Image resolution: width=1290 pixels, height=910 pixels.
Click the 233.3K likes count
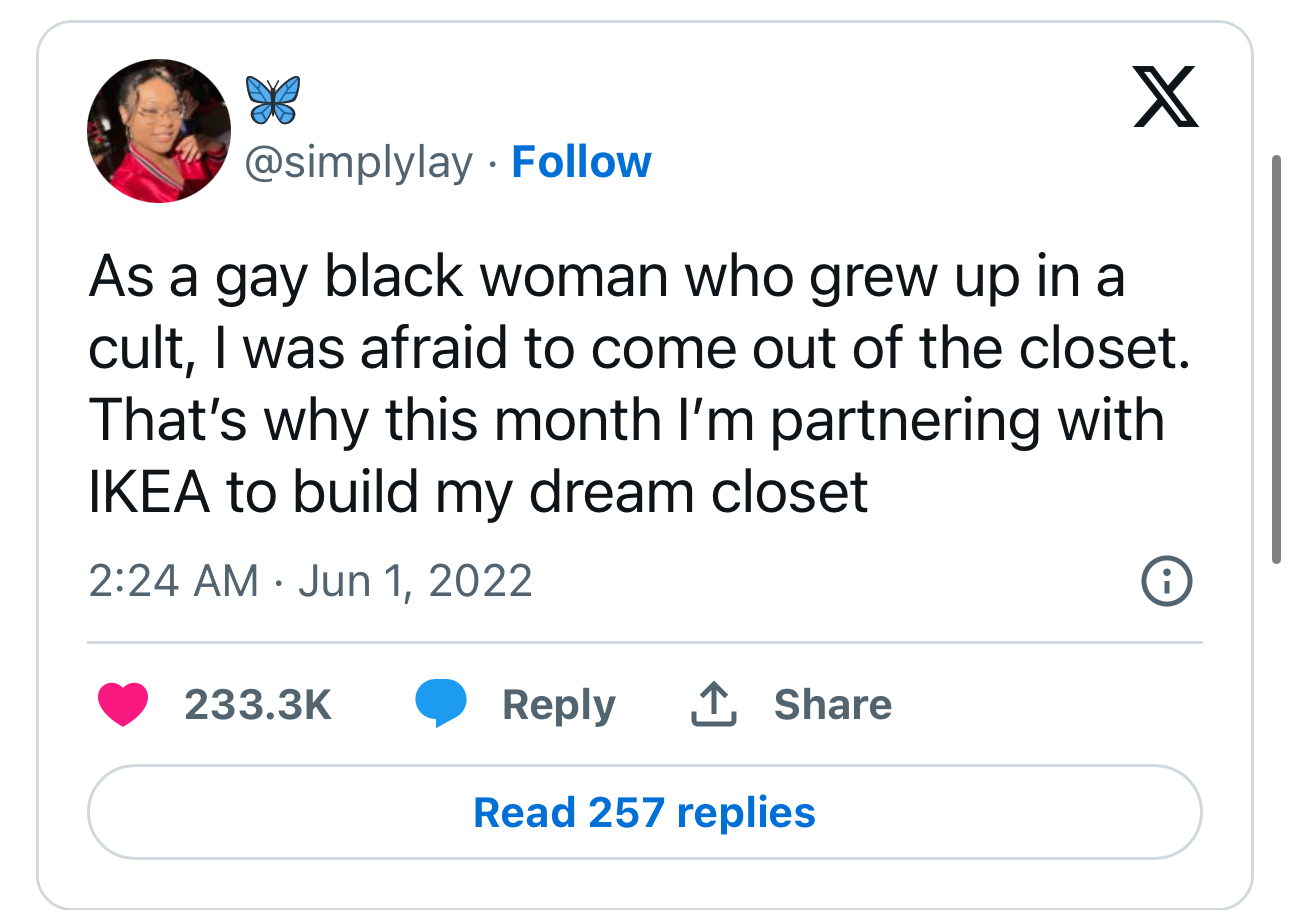point(258,705)
